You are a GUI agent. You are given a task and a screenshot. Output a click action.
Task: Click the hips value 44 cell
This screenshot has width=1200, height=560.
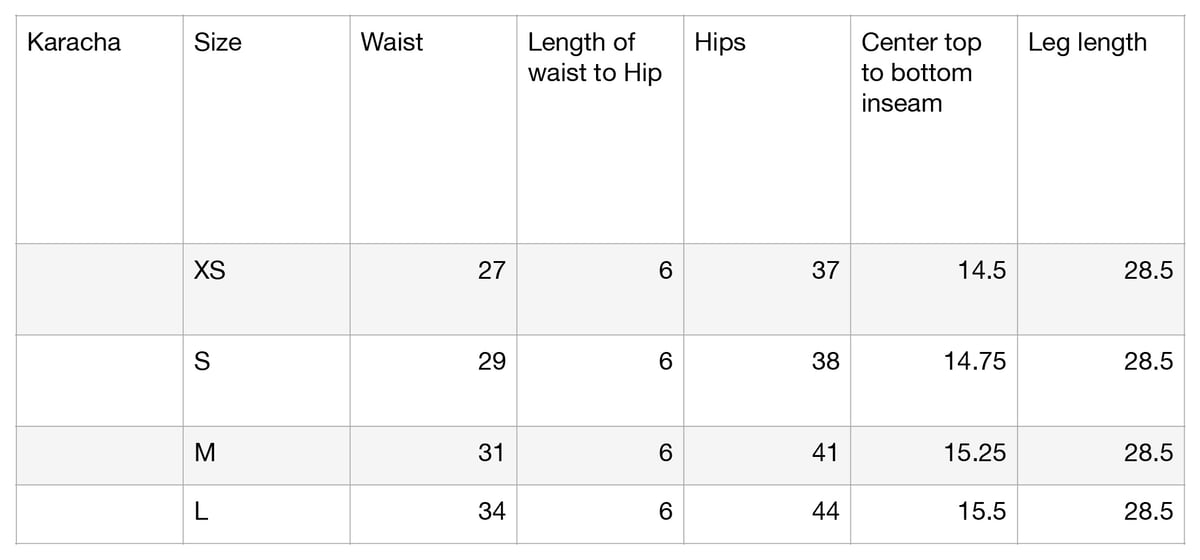[x=767, y=514]
